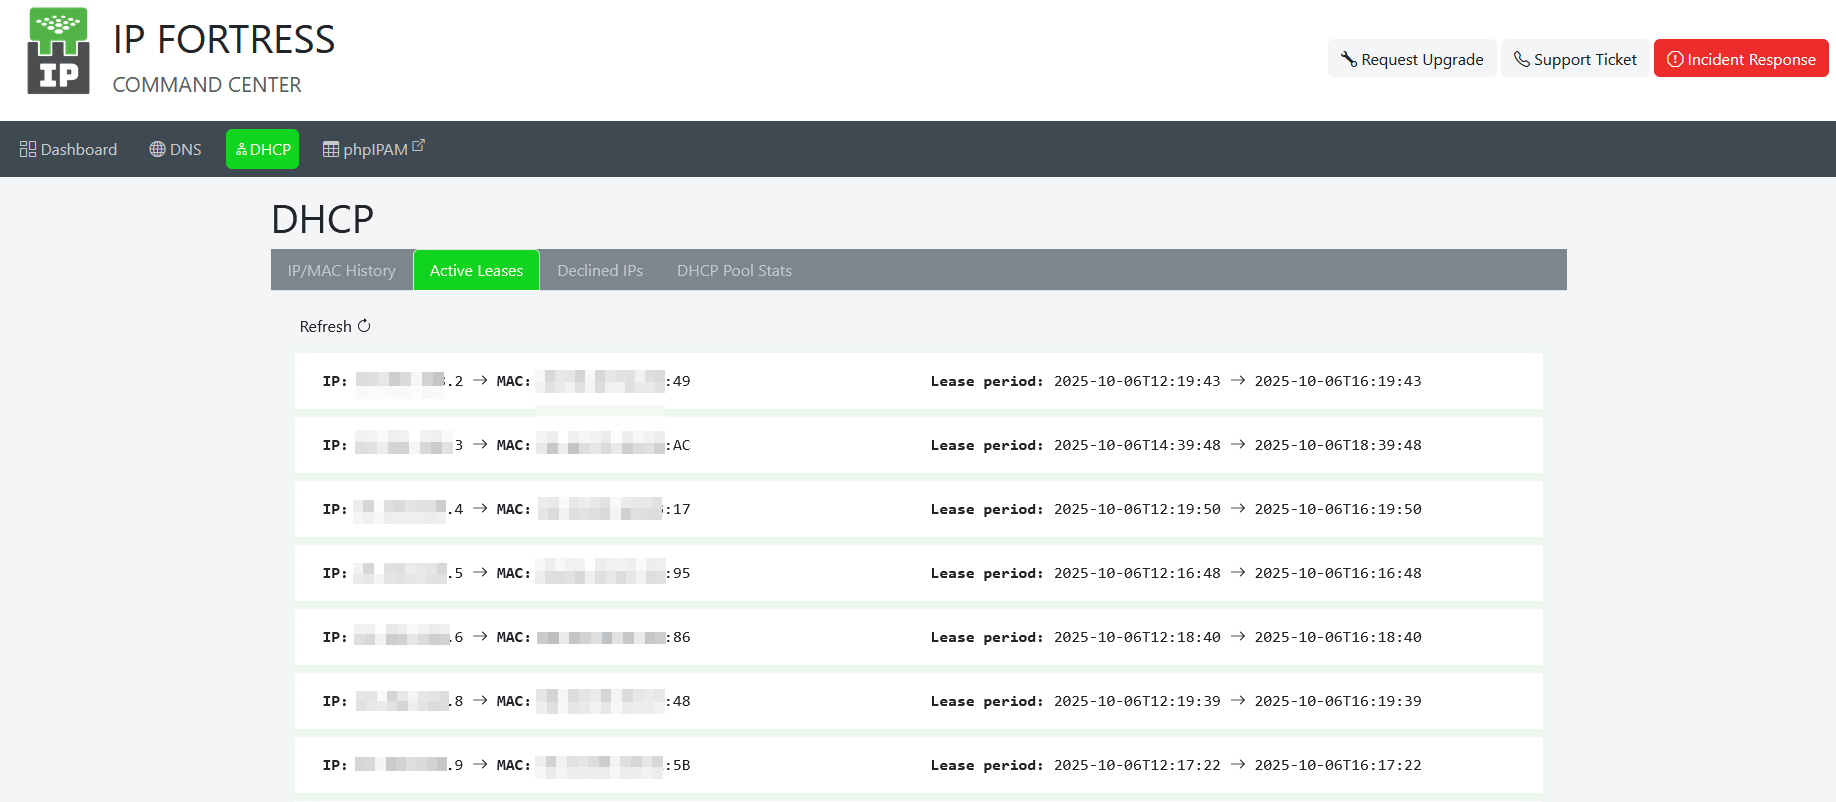Viewport: 1836px width, 802px height.
Task: Click lease start 2025-10-06T12:19:39
Action: [1137, 701]
